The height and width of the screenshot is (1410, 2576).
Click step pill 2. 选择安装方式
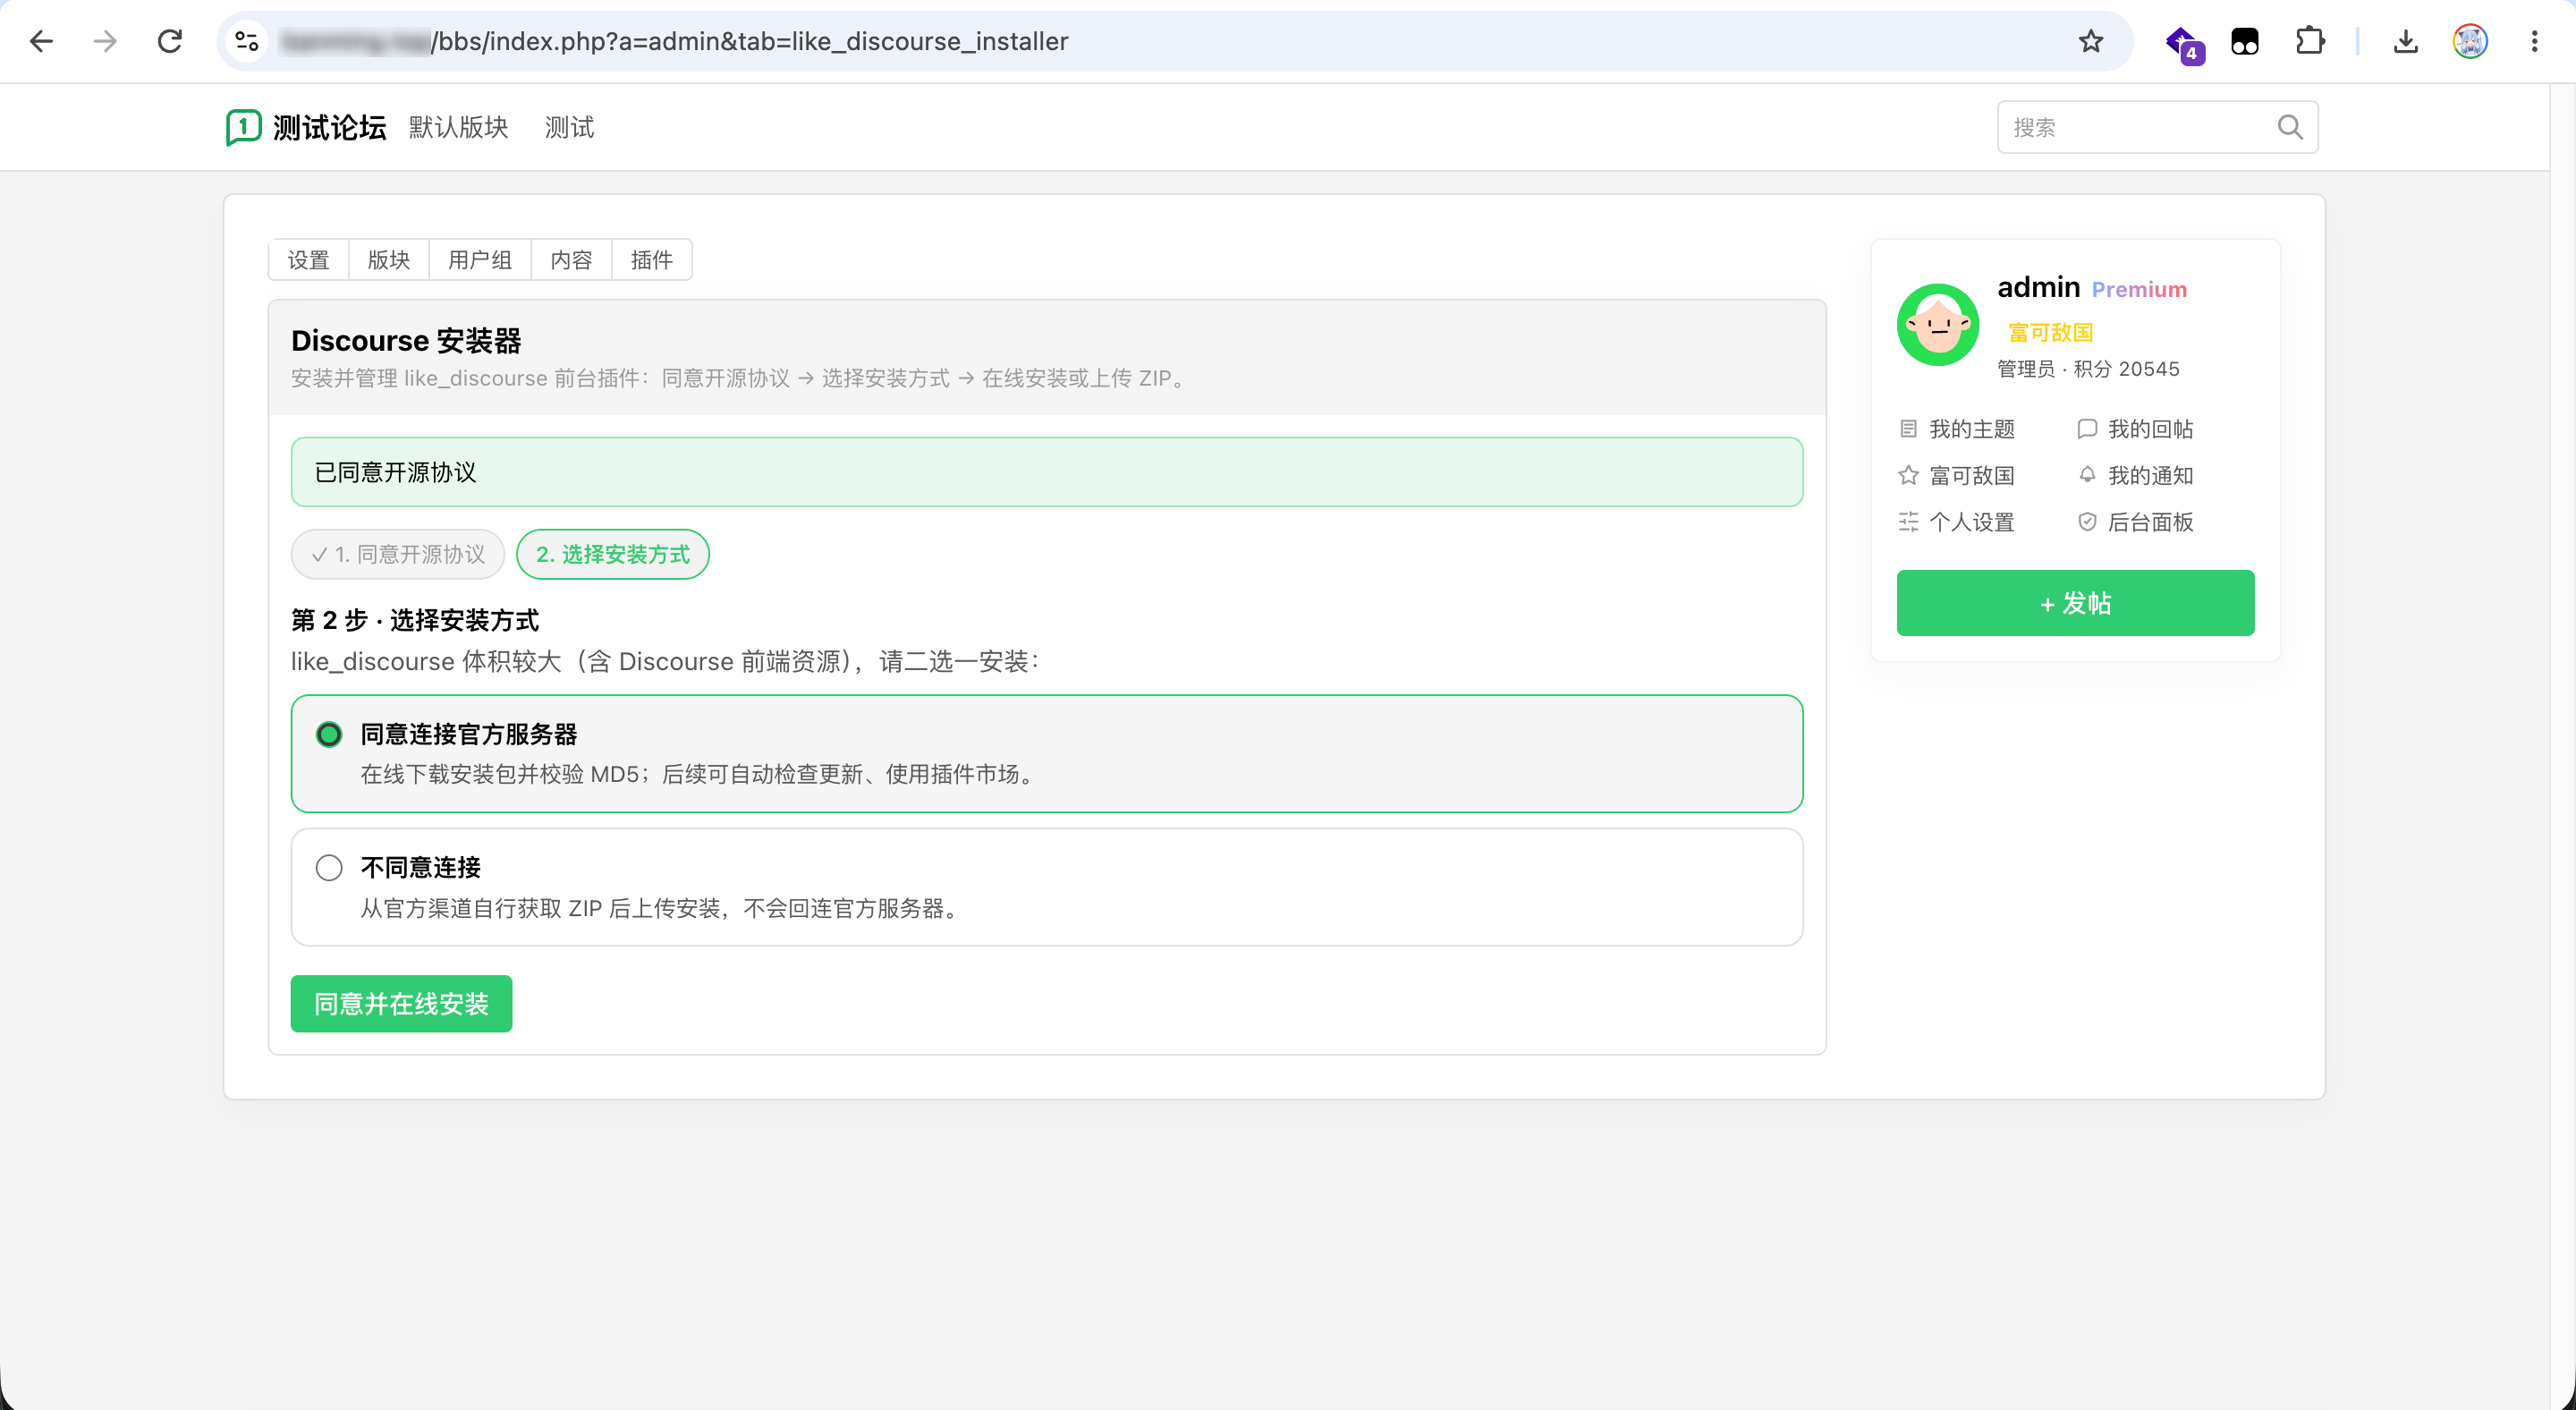613,554
